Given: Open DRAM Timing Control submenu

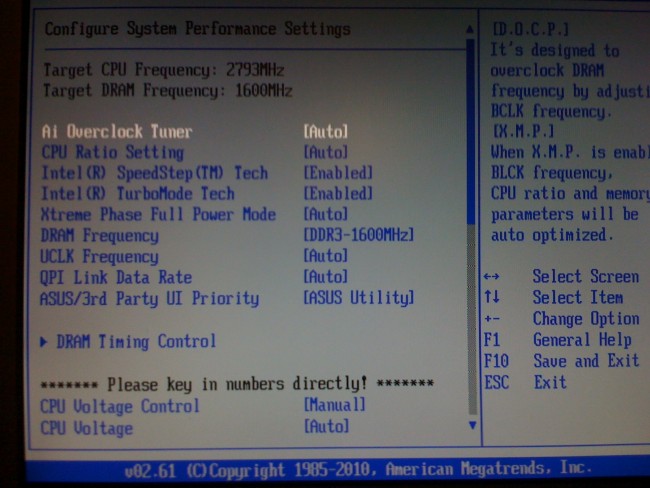Looking at the screenshot, I should point(136,342).
